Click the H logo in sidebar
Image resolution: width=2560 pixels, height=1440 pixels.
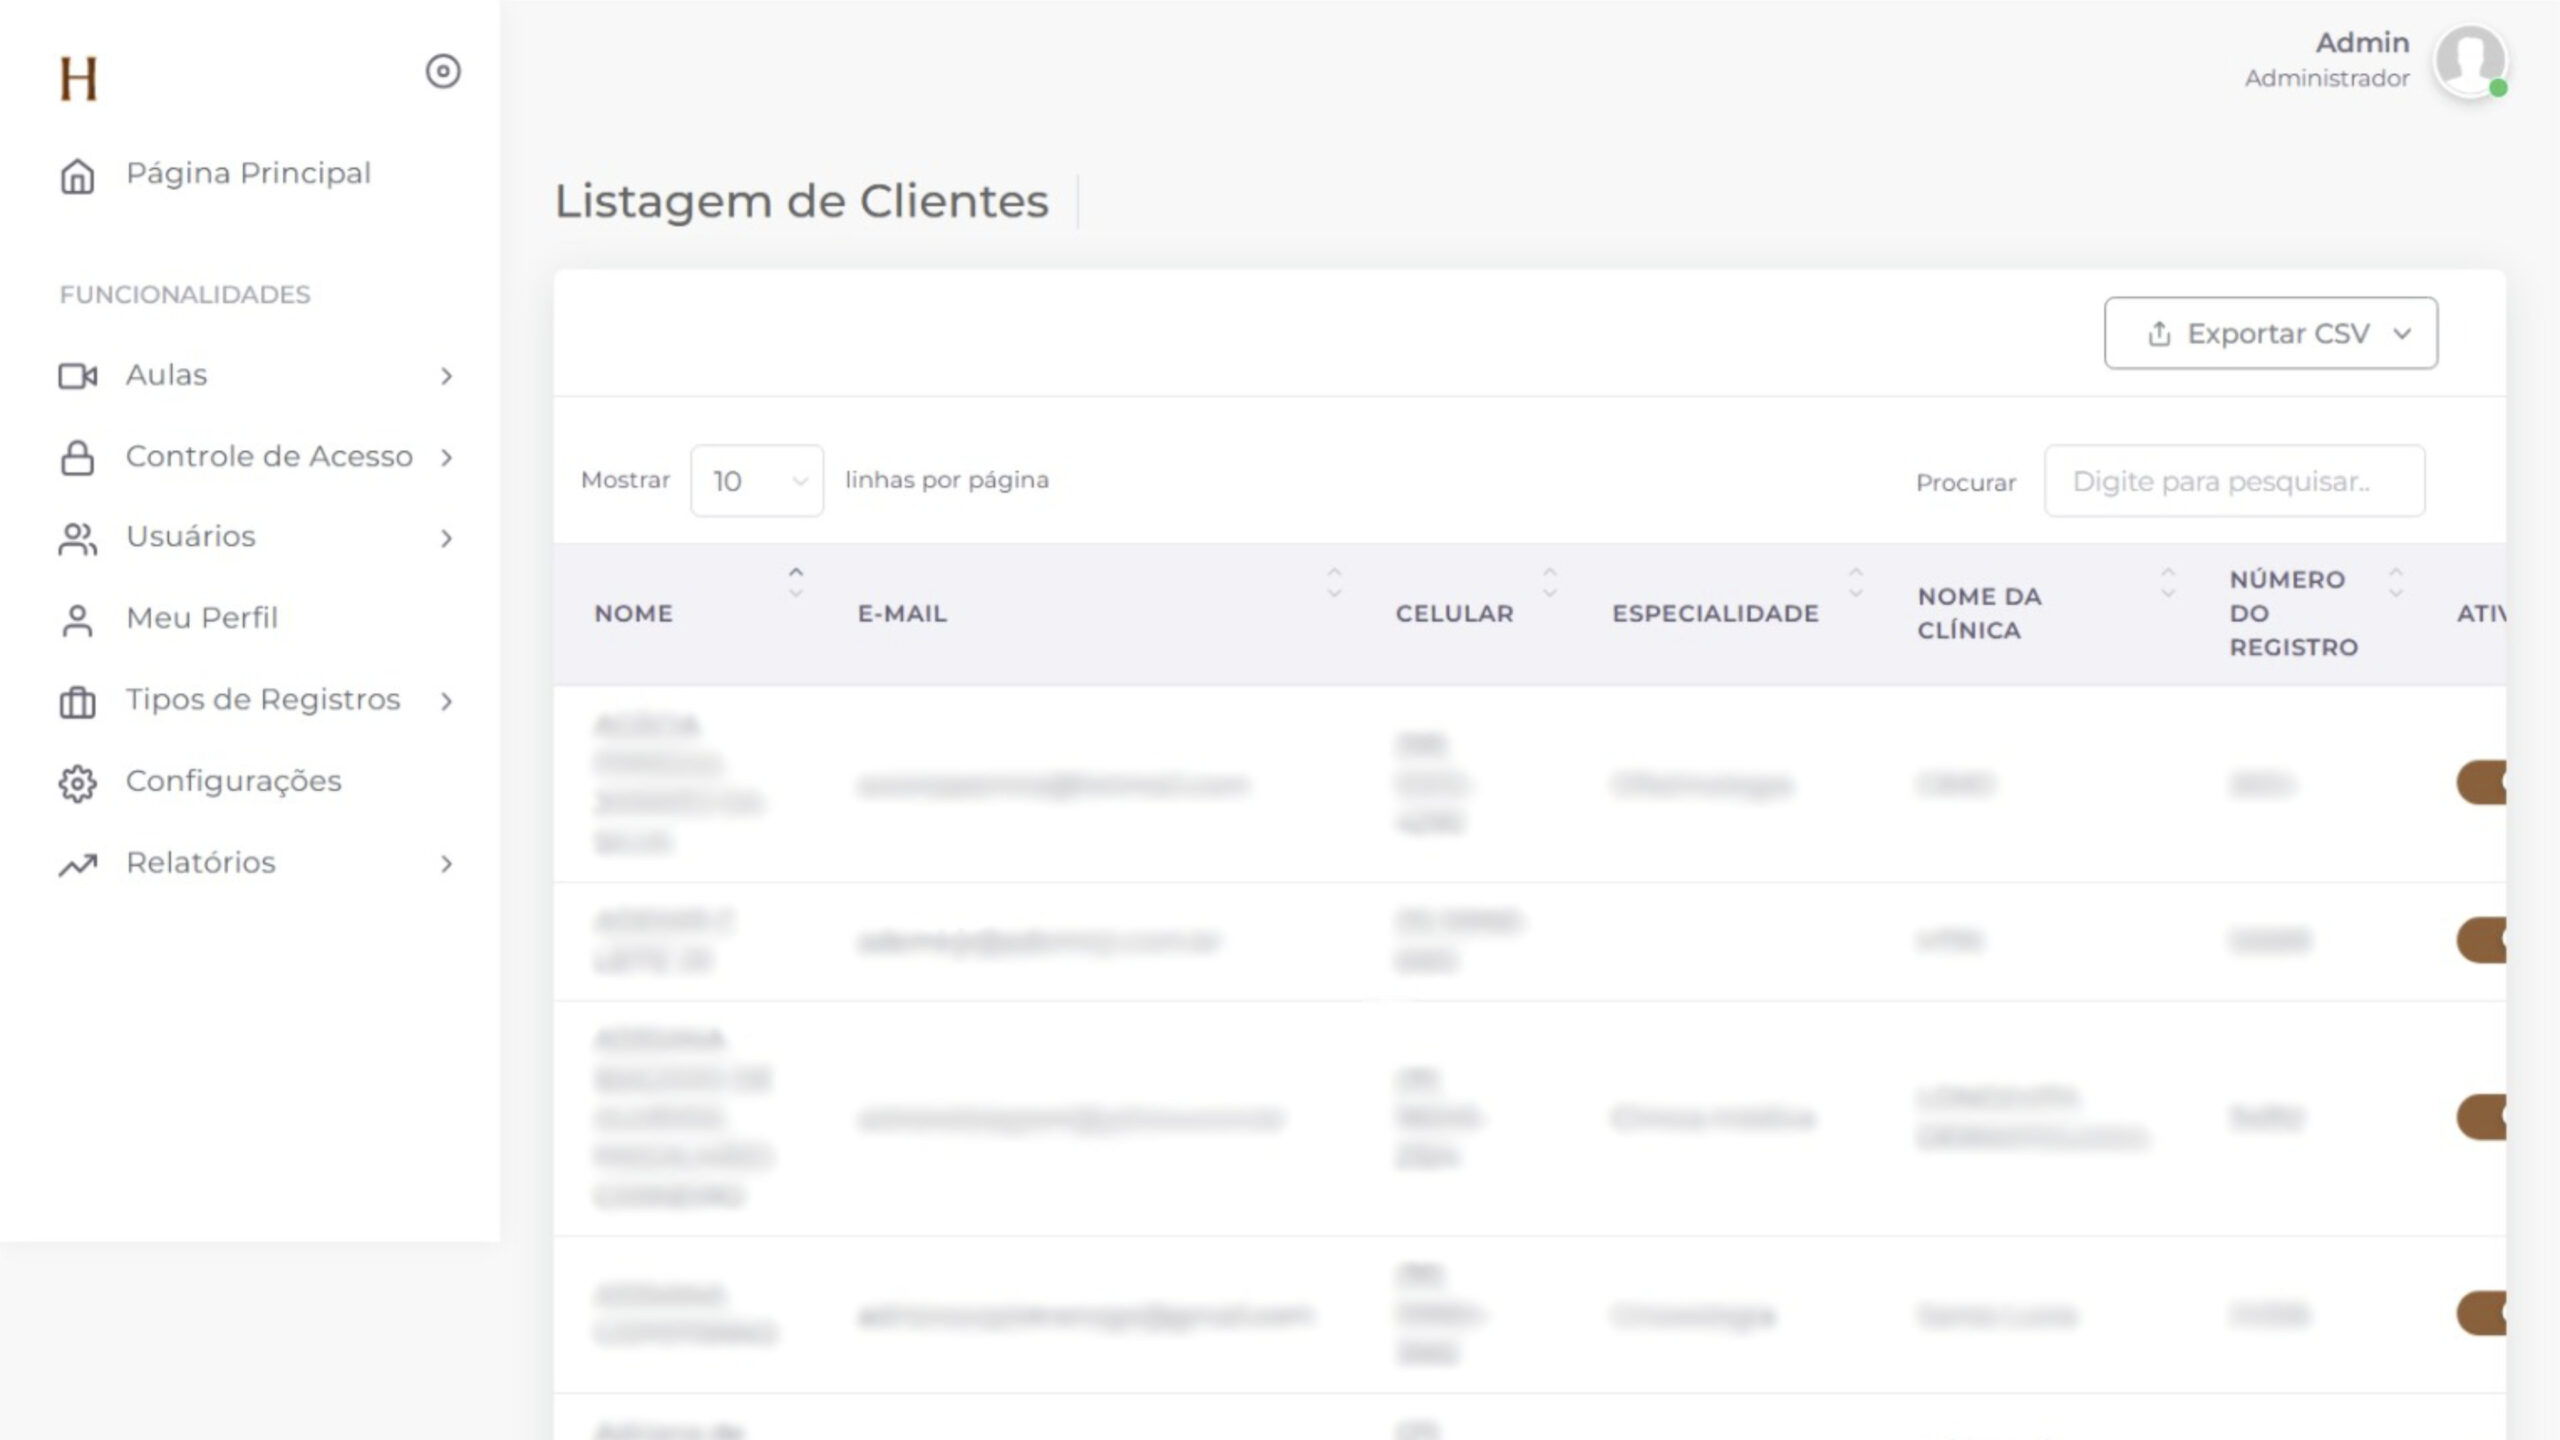(78, 78)
